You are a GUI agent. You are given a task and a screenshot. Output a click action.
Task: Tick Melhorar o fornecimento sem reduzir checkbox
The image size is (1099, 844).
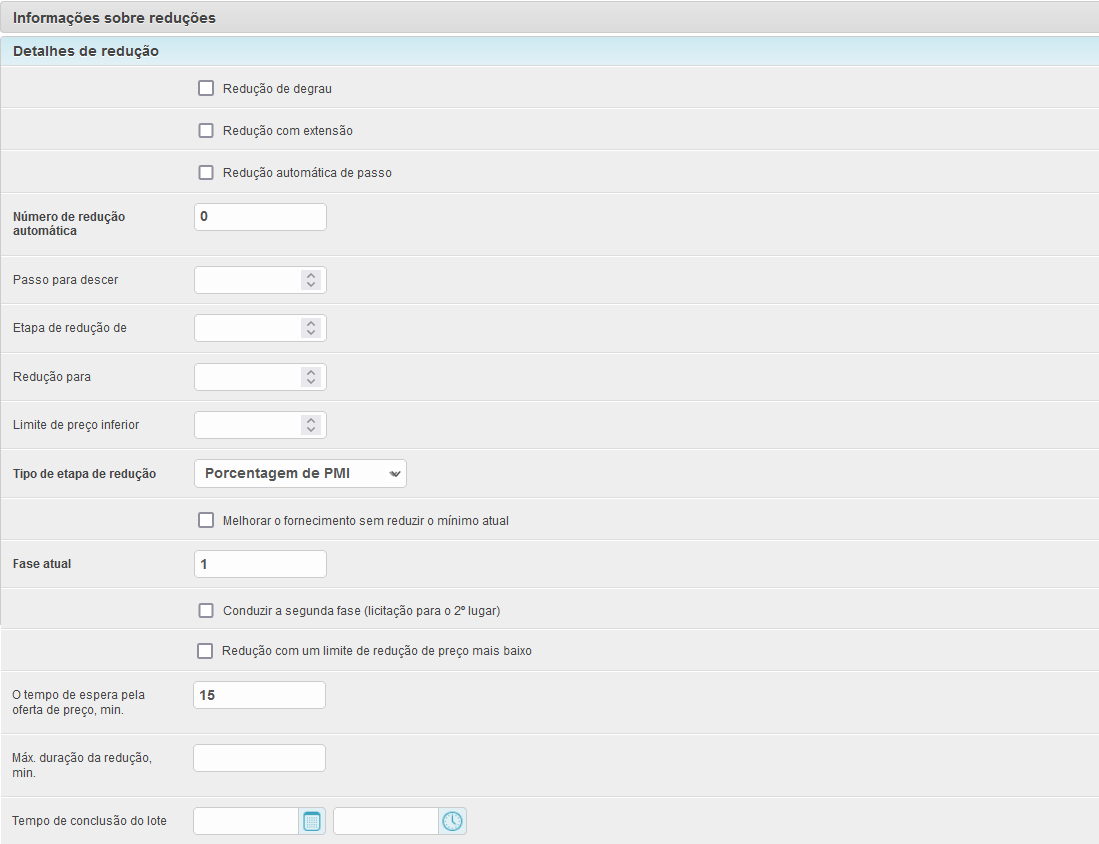(206, 520)
